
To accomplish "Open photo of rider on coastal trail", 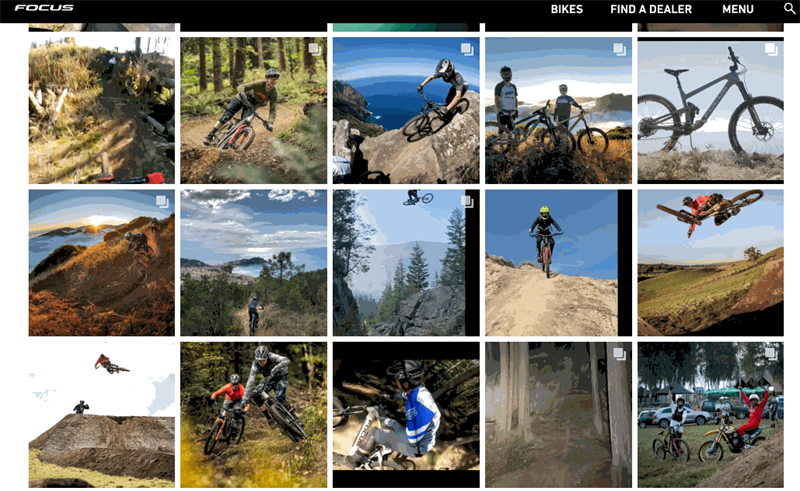I will (x=254, y=263).
